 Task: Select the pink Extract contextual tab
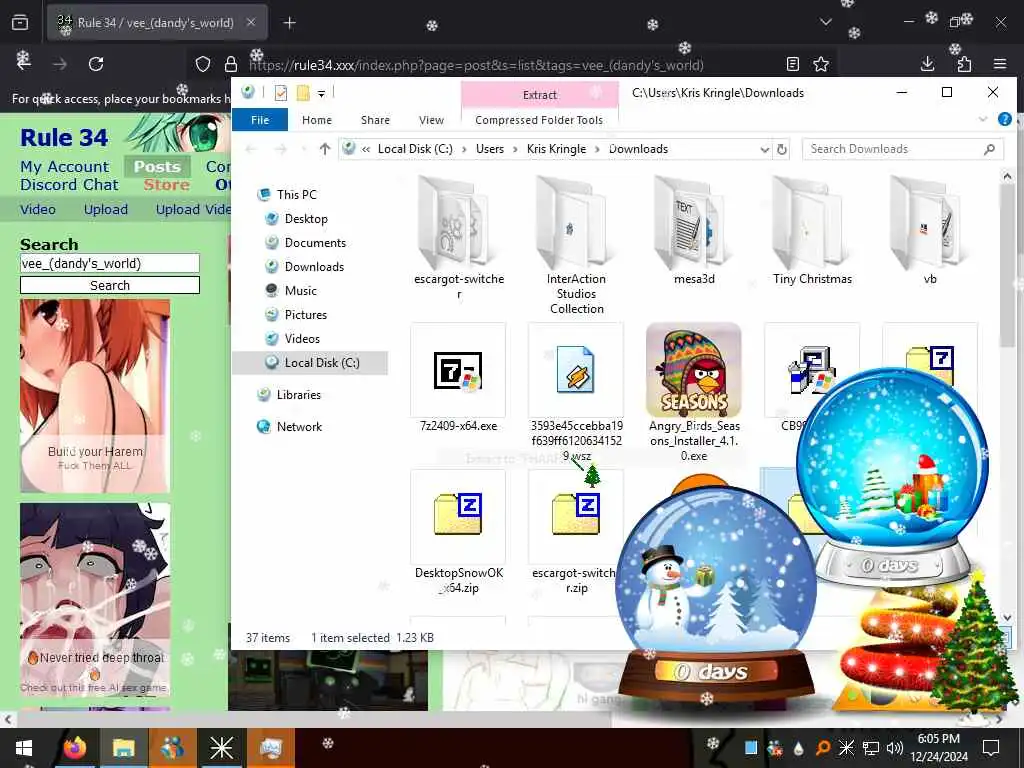539,95
